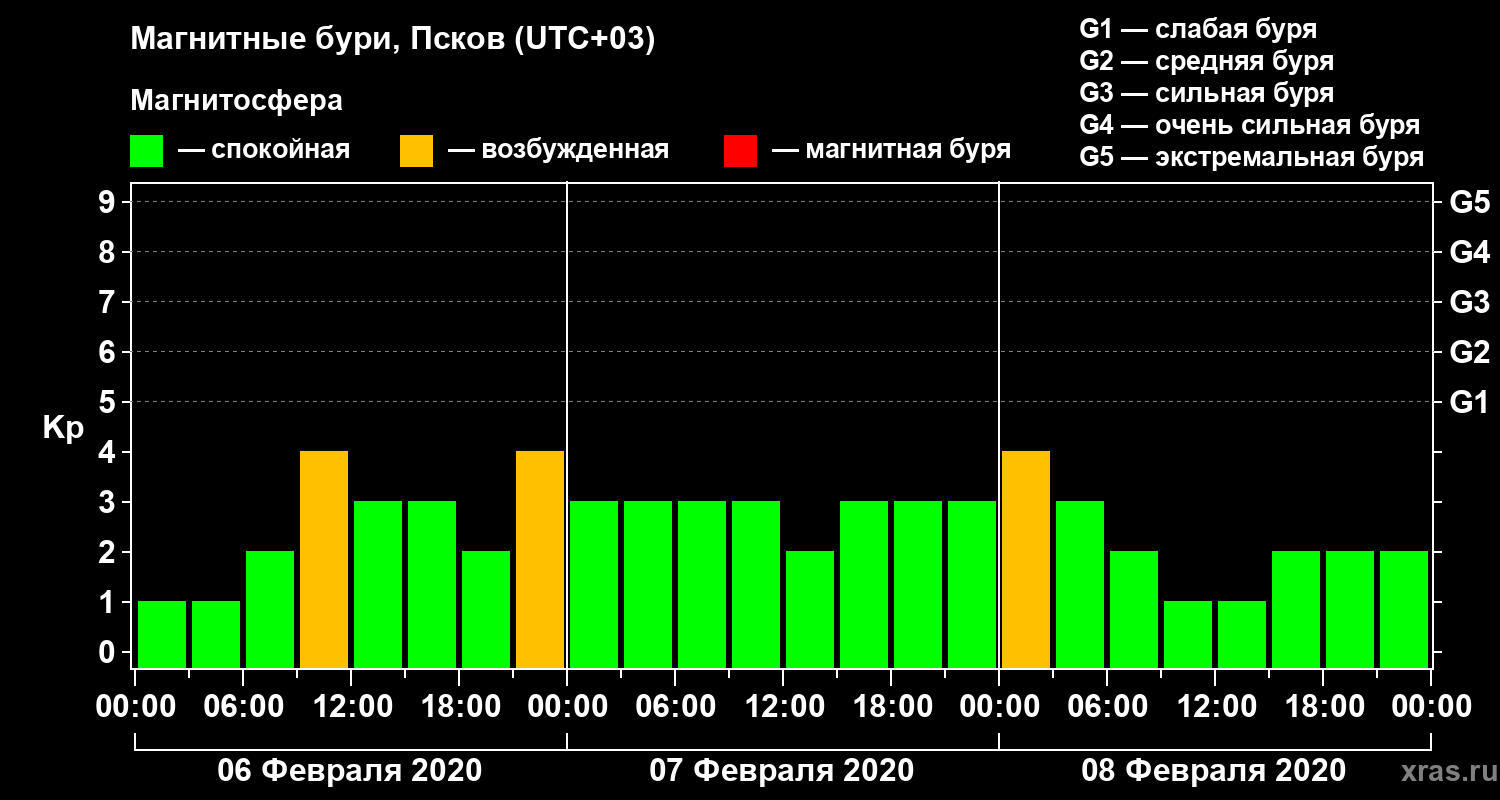Click 'G2 — средняя буря' legend line
Viewport: 1500px width, 800px height.
click(1207, 61)
